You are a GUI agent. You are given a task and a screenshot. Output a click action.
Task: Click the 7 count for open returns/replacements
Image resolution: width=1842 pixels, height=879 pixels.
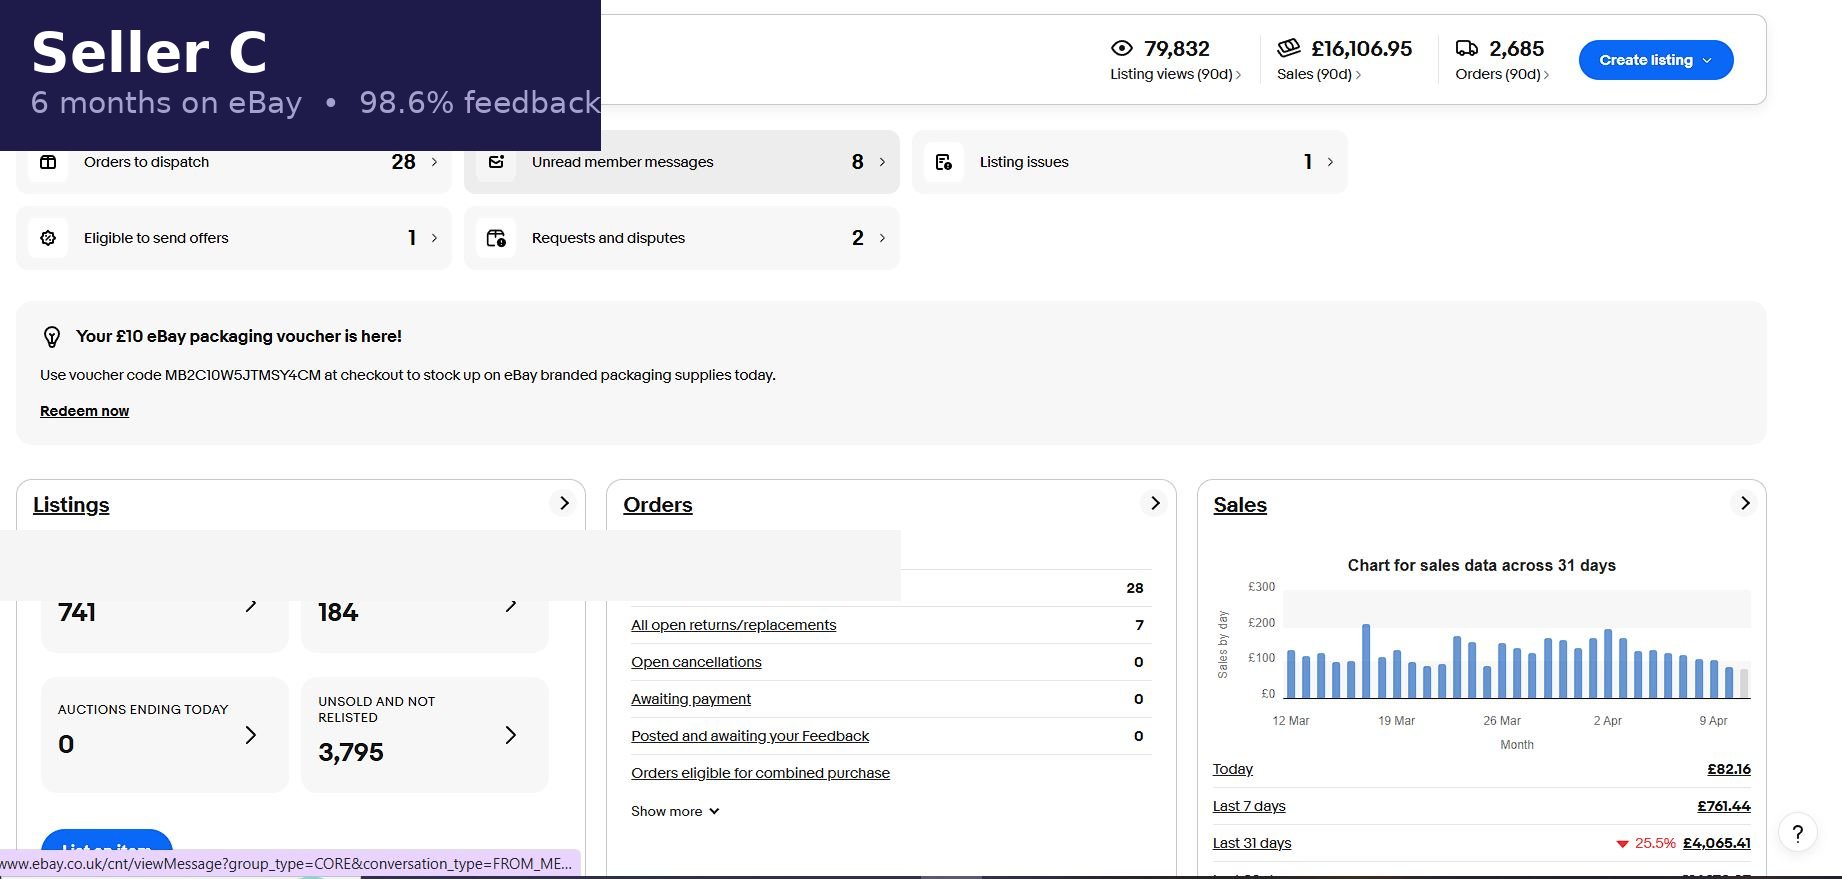[x=1139, y=625]
